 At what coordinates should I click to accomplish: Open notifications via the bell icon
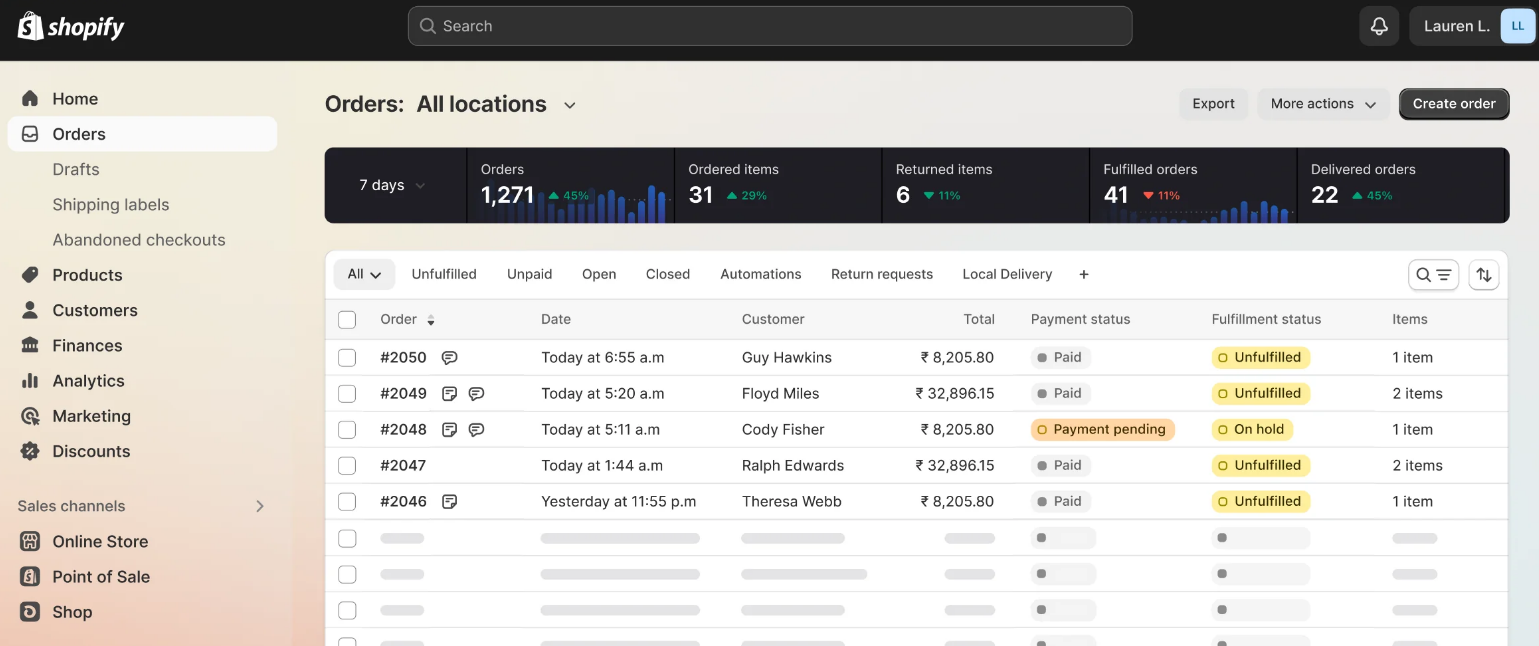coord(1379,26)
